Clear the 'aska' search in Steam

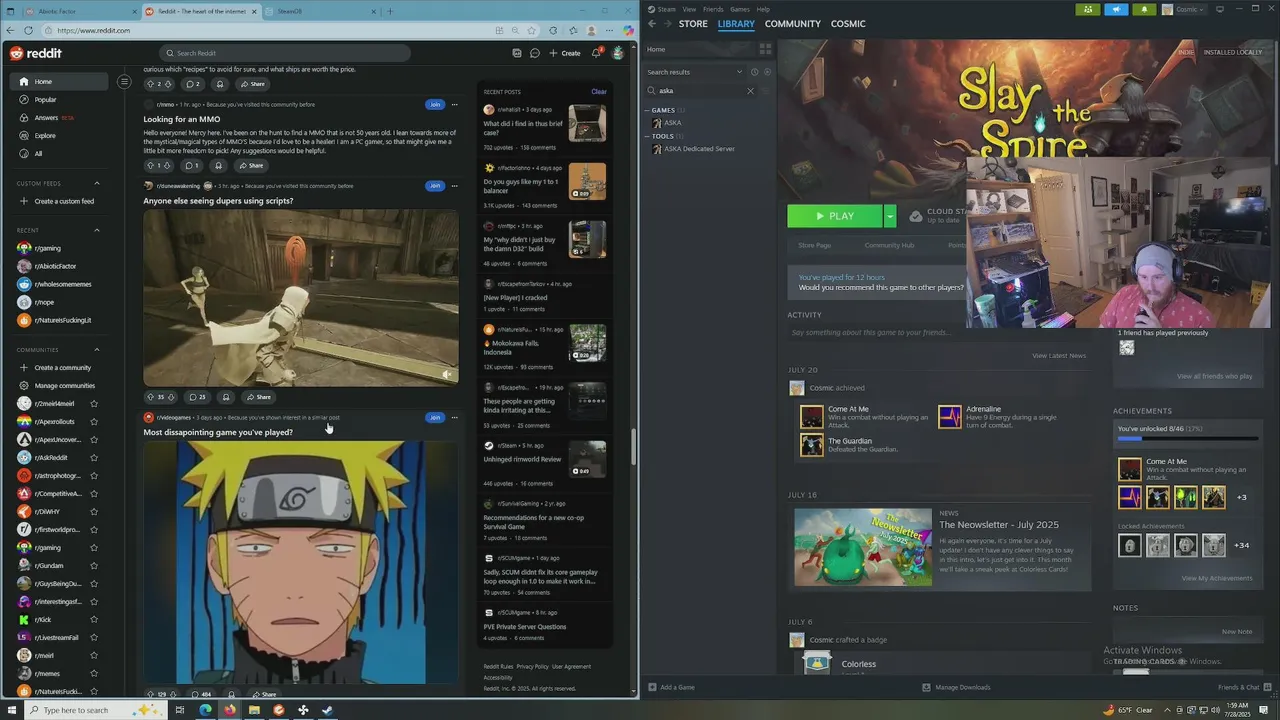pos(751,91)
